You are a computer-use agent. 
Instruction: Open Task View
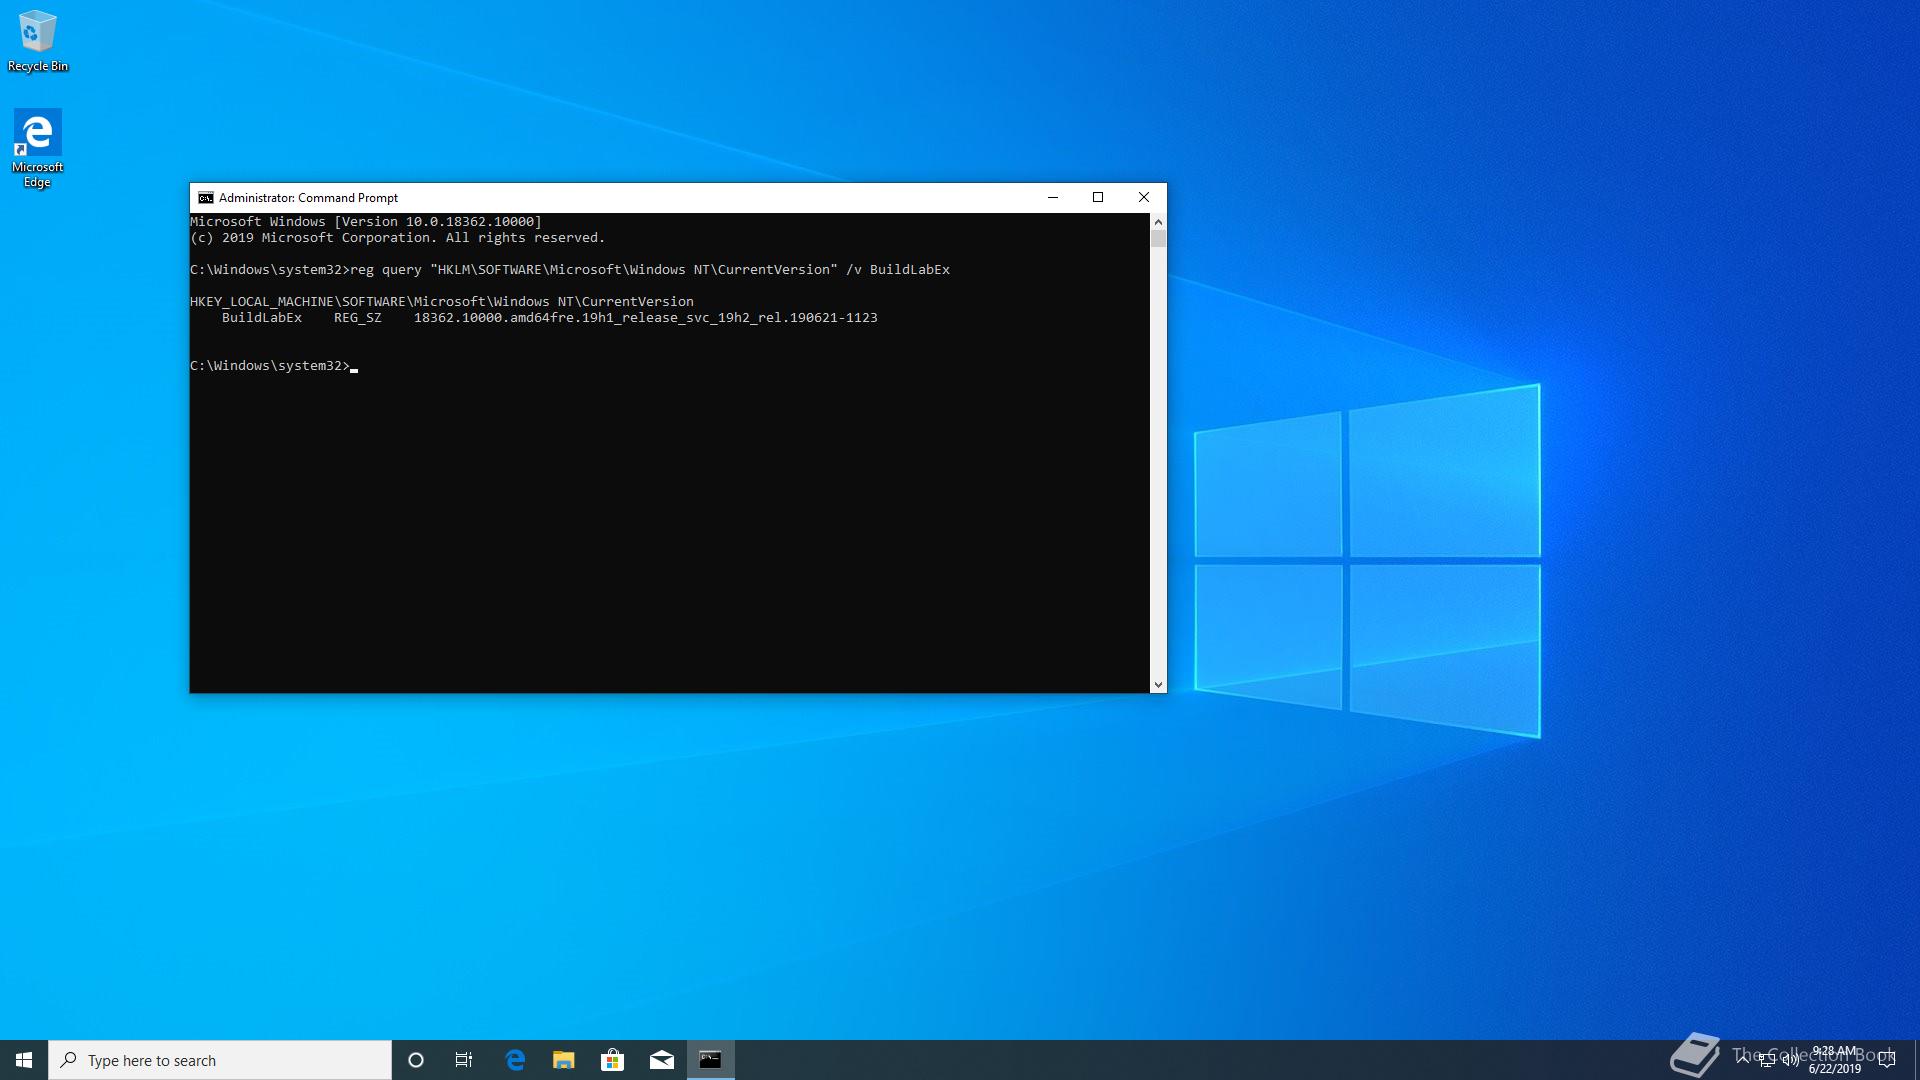(464, 1059)
